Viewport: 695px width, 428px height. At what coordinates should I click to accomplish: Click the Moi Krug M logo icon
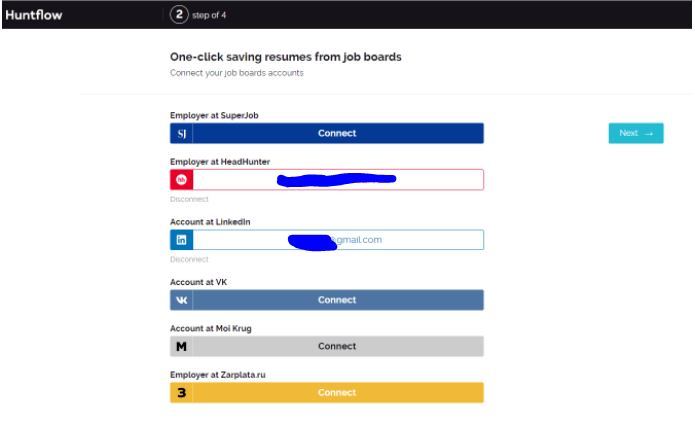point(182,346)
